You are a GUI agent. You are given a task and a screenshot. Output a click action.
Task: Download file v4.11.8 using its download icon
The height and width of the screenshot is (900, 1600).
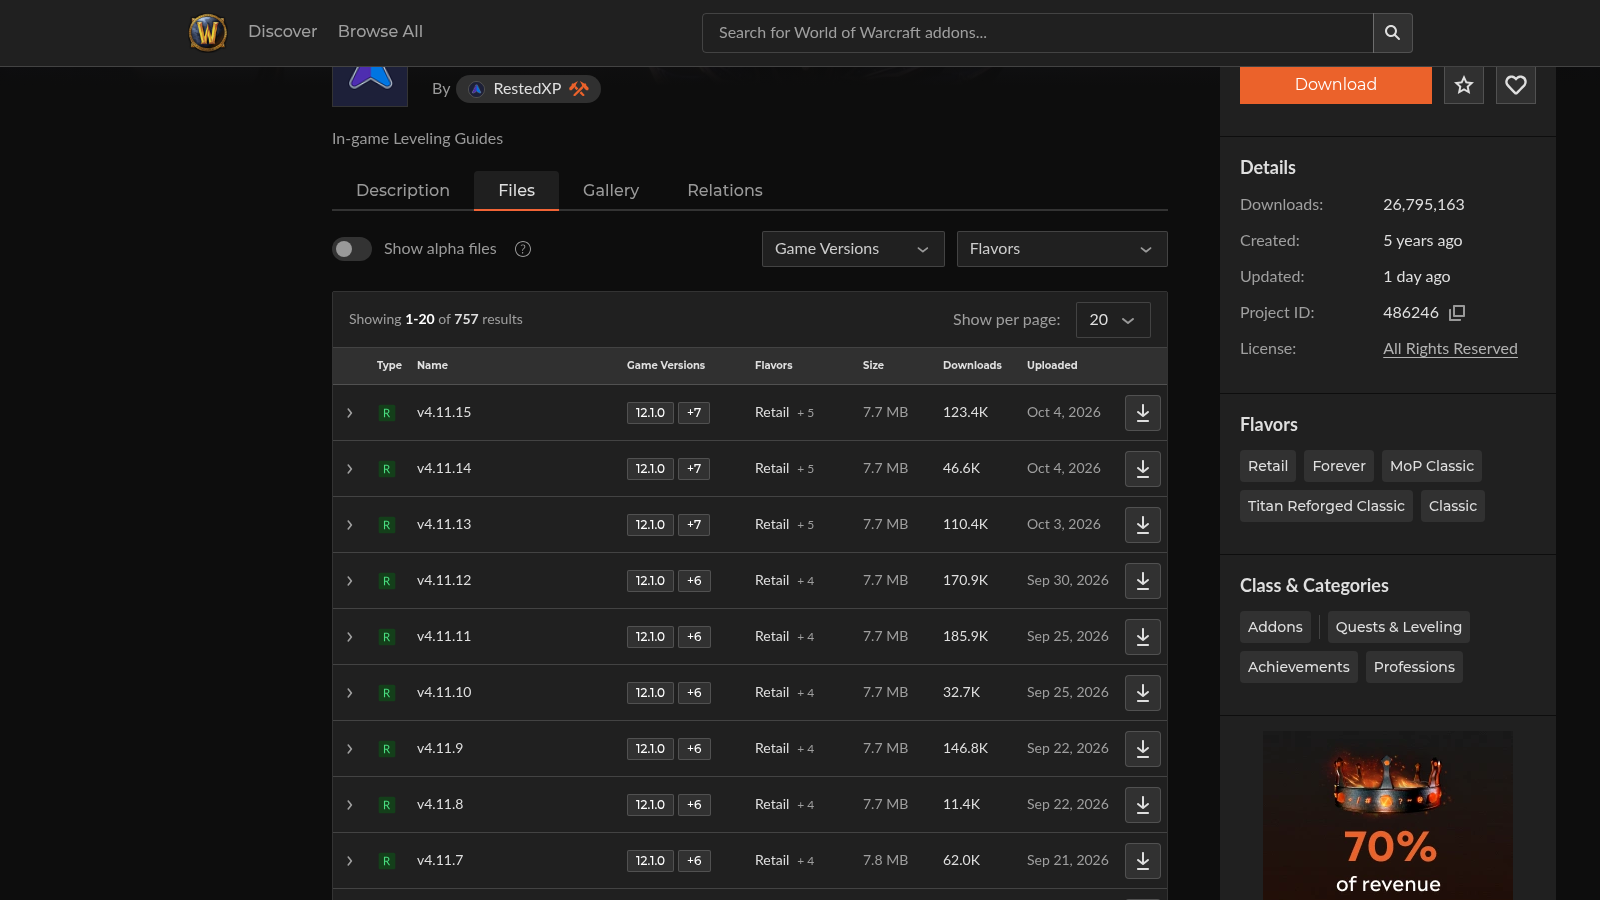[x=1143, y=805]
